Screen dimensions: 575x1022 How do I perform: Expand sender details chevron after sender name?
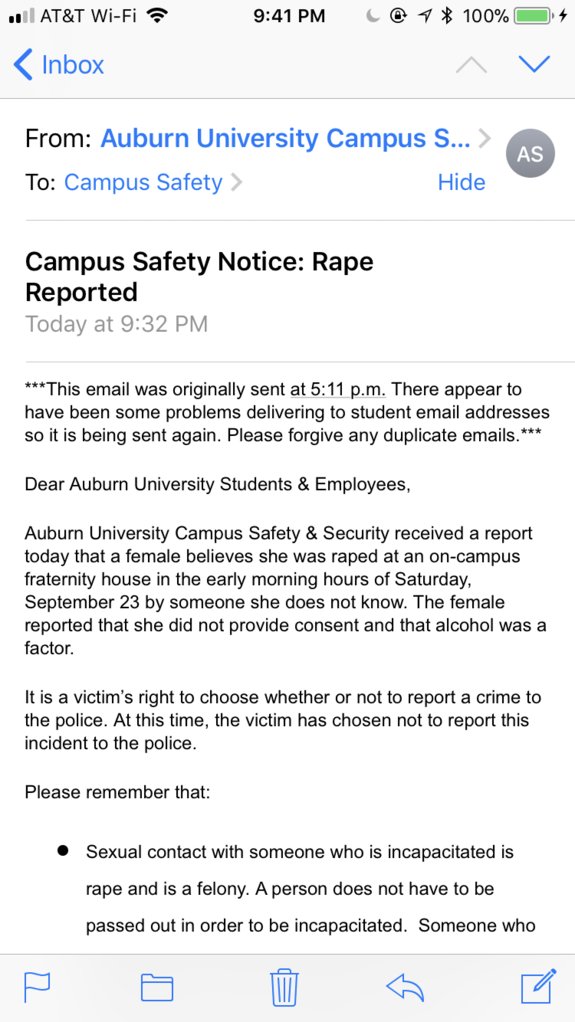[x=484, y=139]
